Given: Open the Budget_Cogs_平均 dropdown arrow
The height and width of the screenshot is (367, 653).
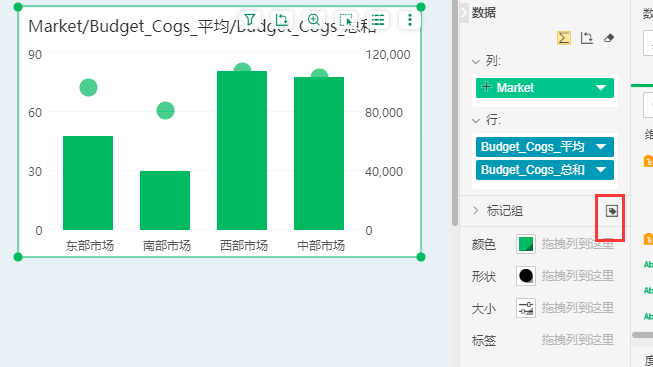Looking at the screenshot, I should (x=601, y=147).
